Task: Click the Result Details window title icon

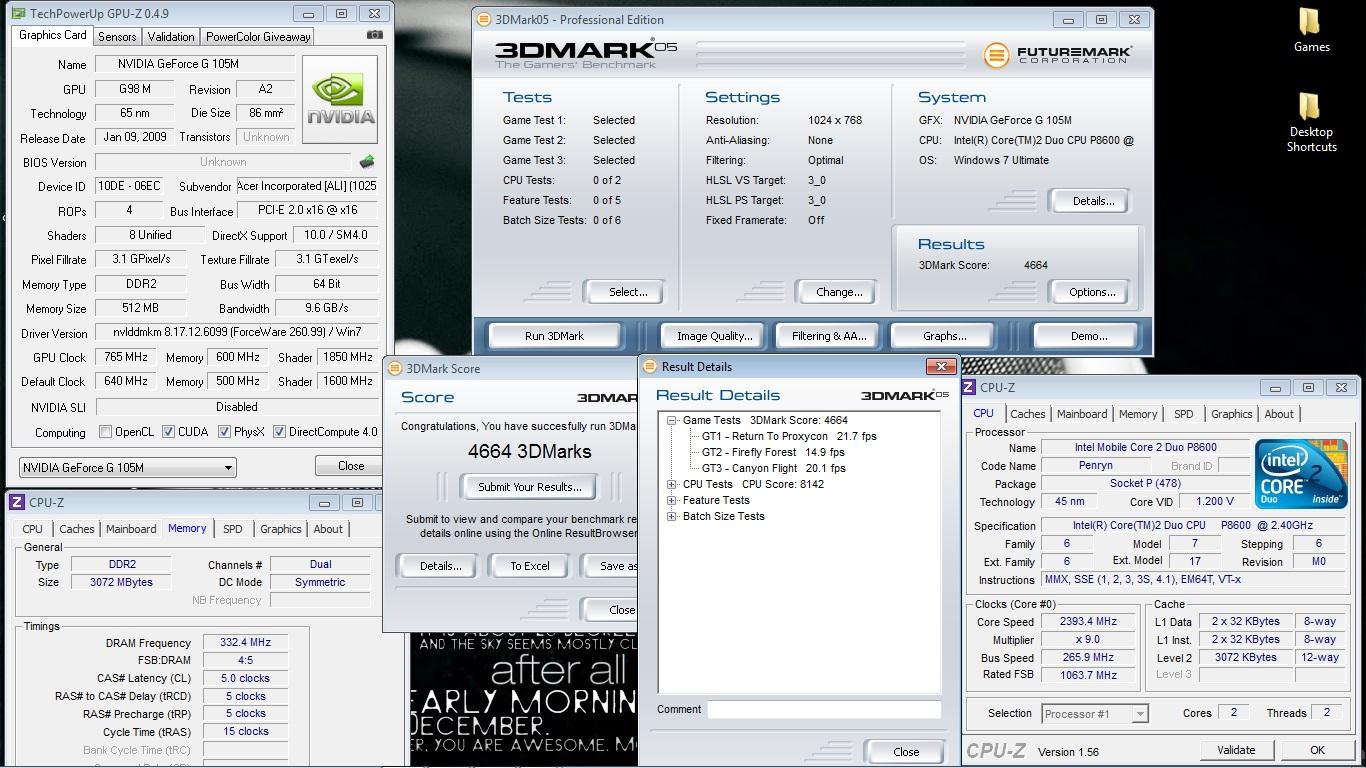Action: pos(650,366)
